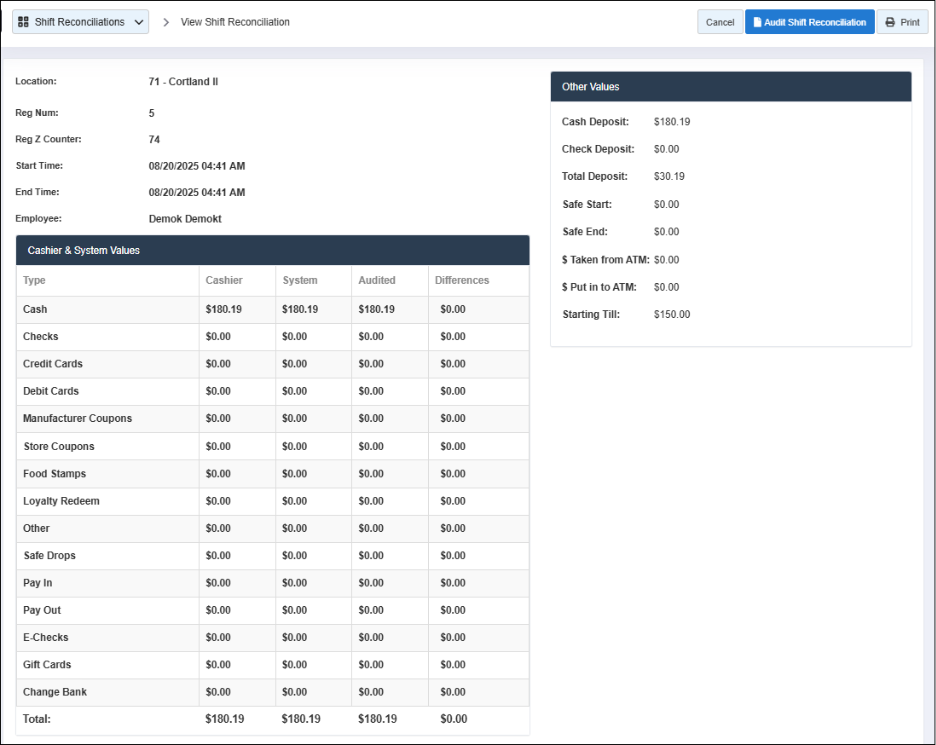Select the Gift Cards row label
Screen dimensions: 936x745
click(48, 665)
